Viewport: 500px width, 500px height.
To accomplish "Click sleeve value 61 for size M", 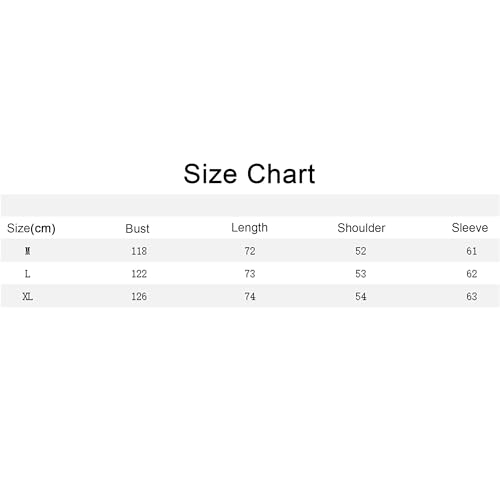I will click(472, 251).
